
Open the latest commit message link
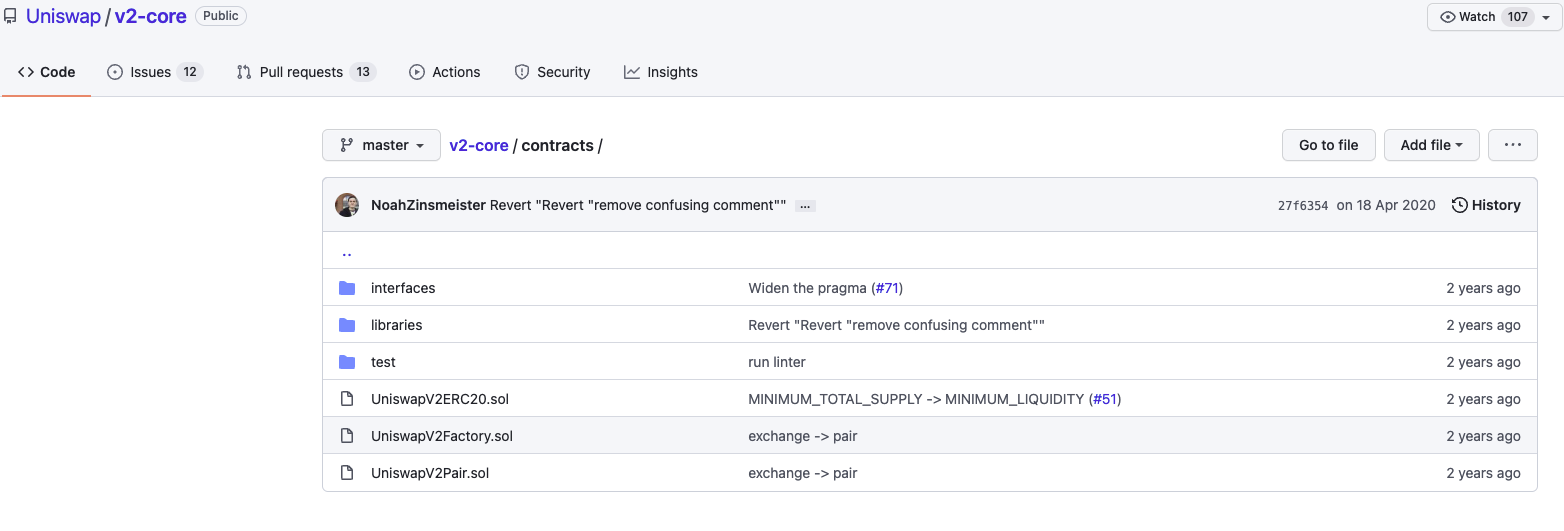[x=638, y=205]
